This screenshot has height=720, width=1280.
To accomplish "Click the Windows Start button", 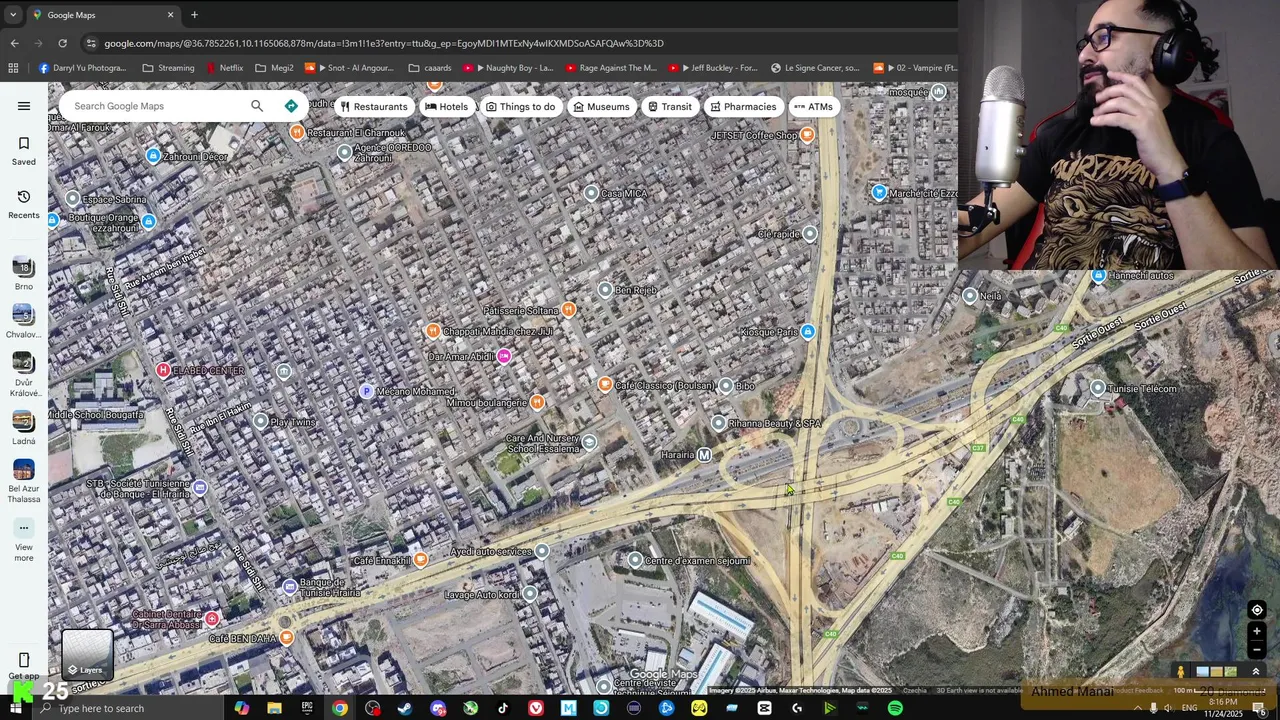I will click(15, 708).
